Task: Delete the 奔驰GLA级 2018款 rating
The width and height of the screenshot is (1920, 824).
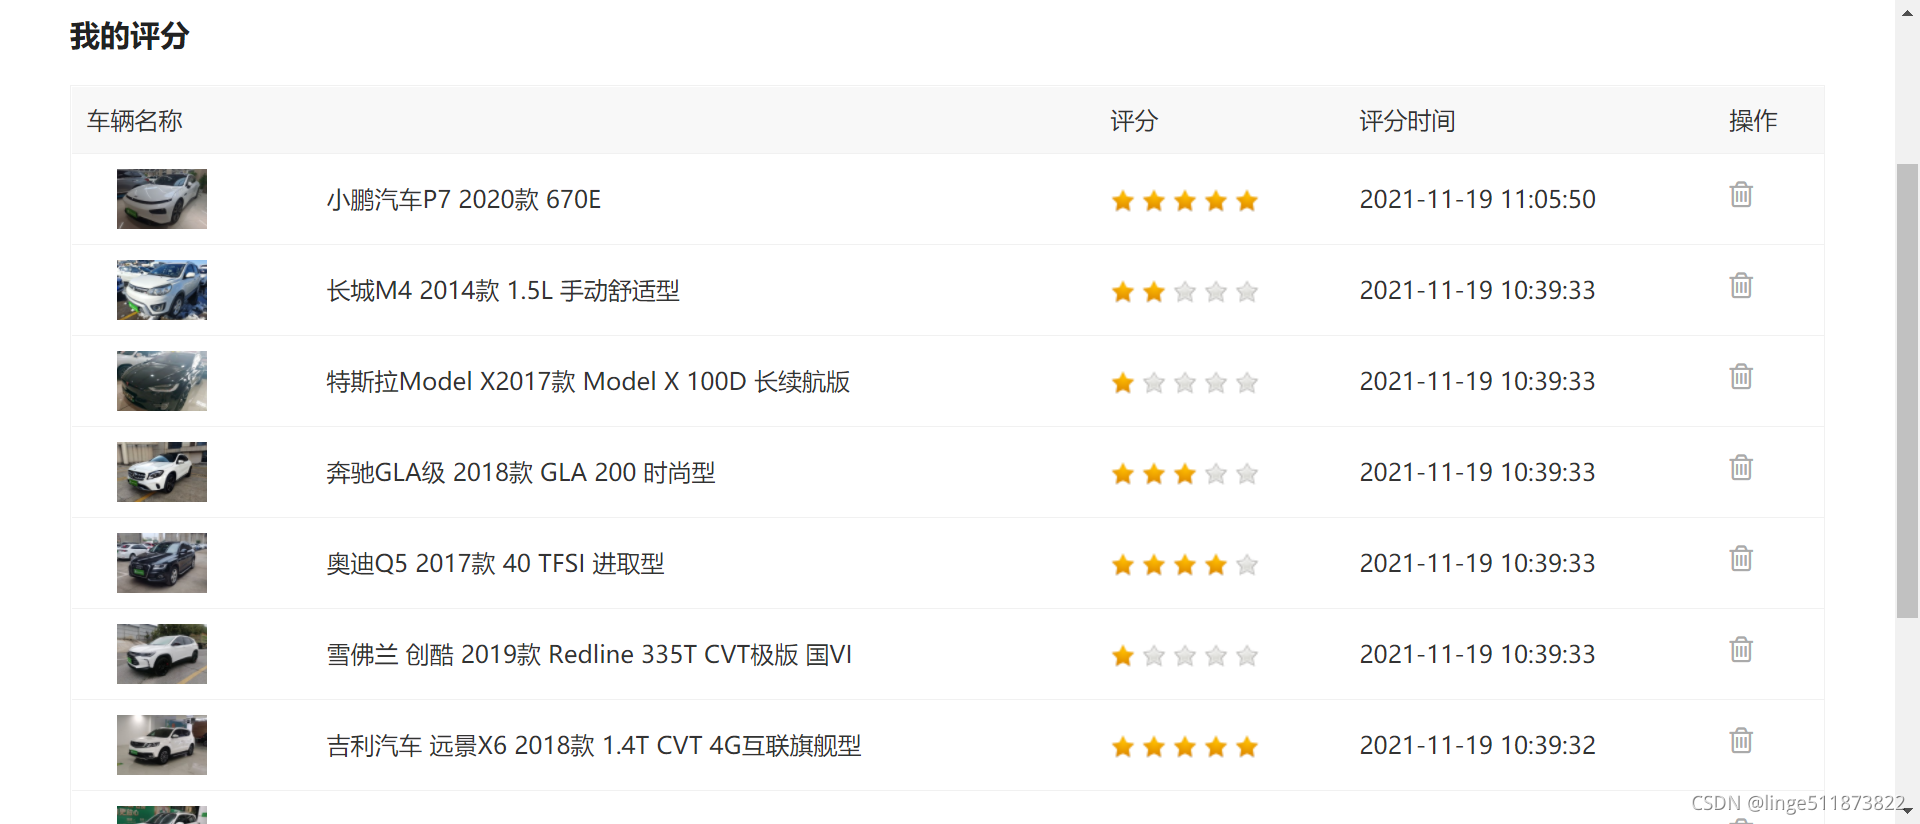Action: 1741,467
